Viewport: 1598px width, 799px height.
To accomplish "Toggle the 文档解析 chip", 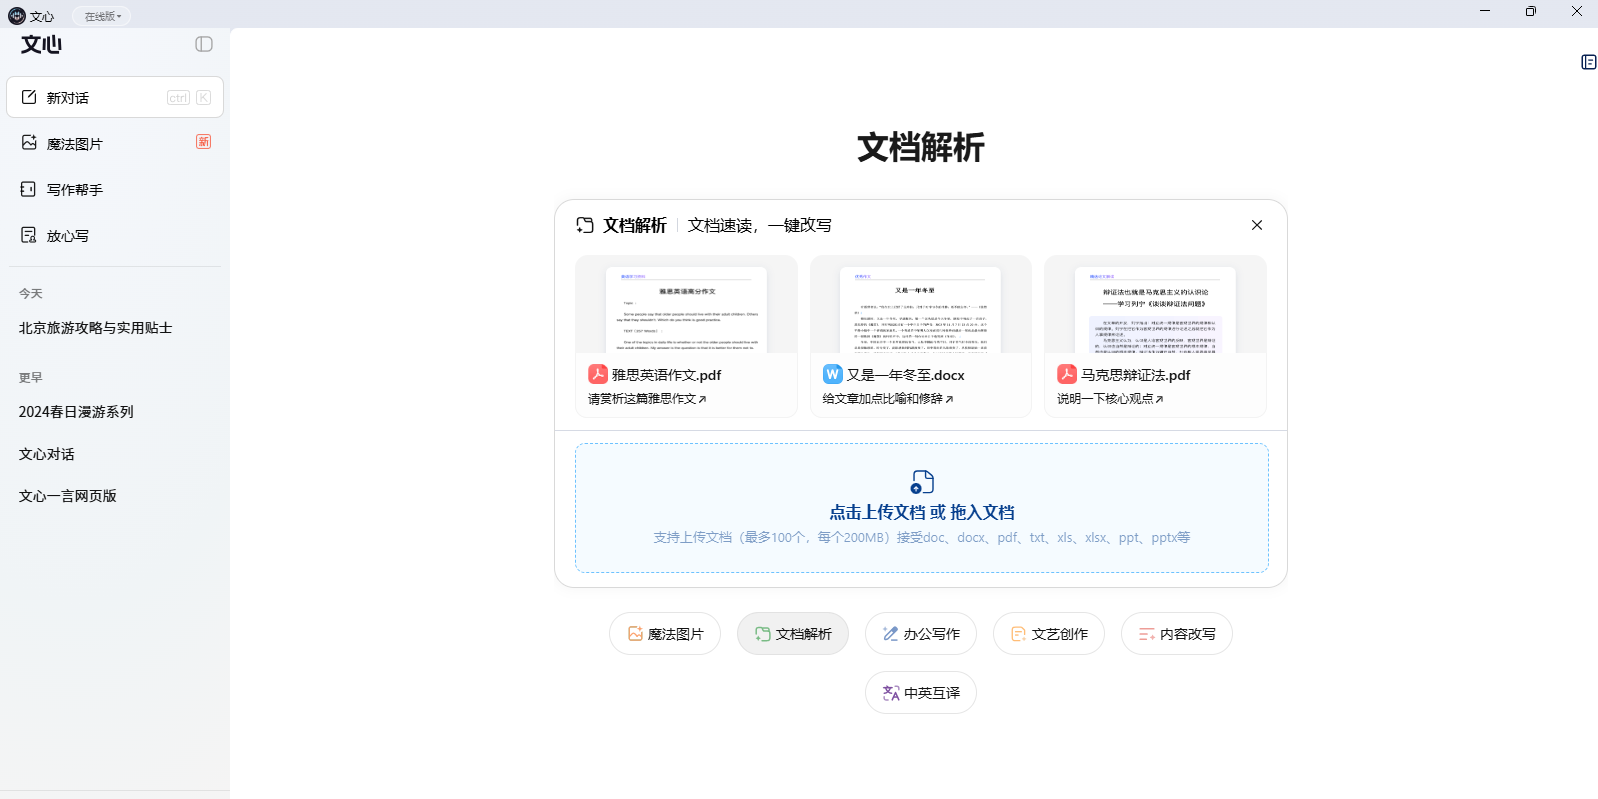I will click(793, 634).
